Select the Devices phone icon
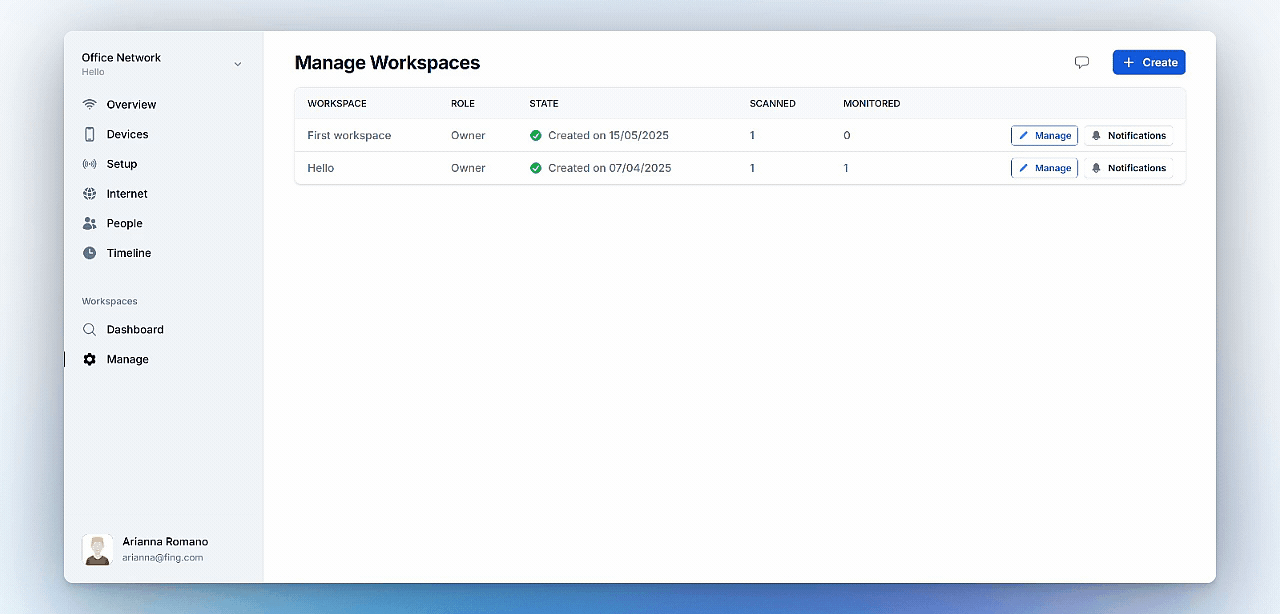The width and height of the screenshot is (1280, 614). coord(89,134)
